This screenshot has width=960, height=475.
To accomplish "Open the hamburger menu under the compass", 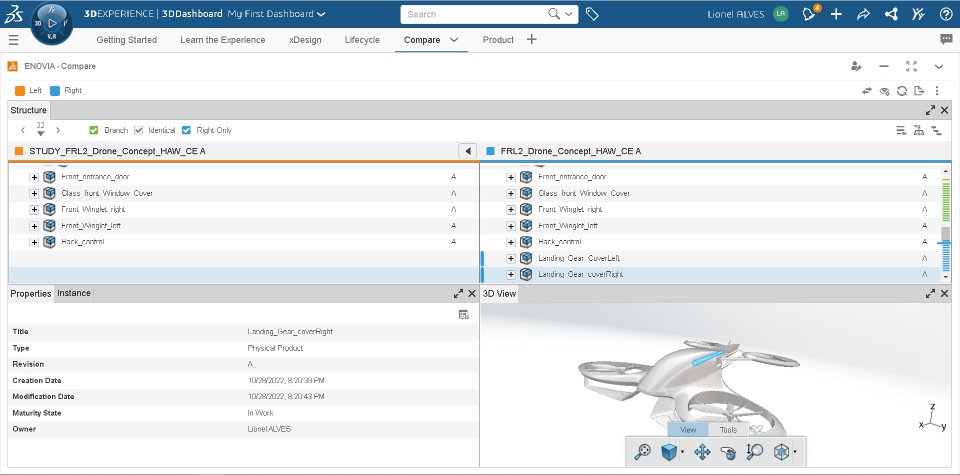I will pyautogui.click(x=13, y=40).
